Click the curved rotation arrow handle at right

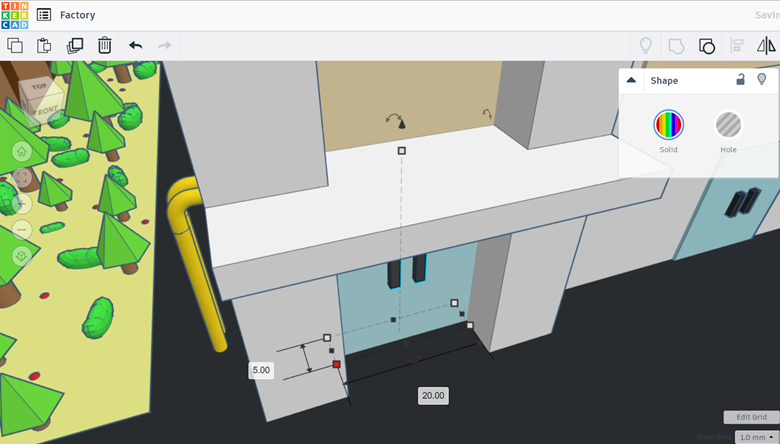(x=488, y=114)
